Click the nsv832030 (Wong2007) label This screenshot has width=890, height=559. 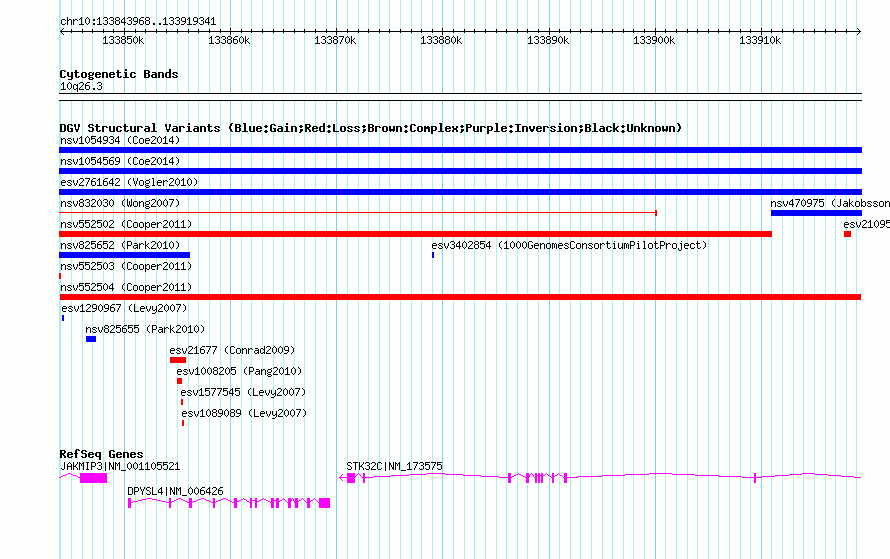click(x=120, y=203)
